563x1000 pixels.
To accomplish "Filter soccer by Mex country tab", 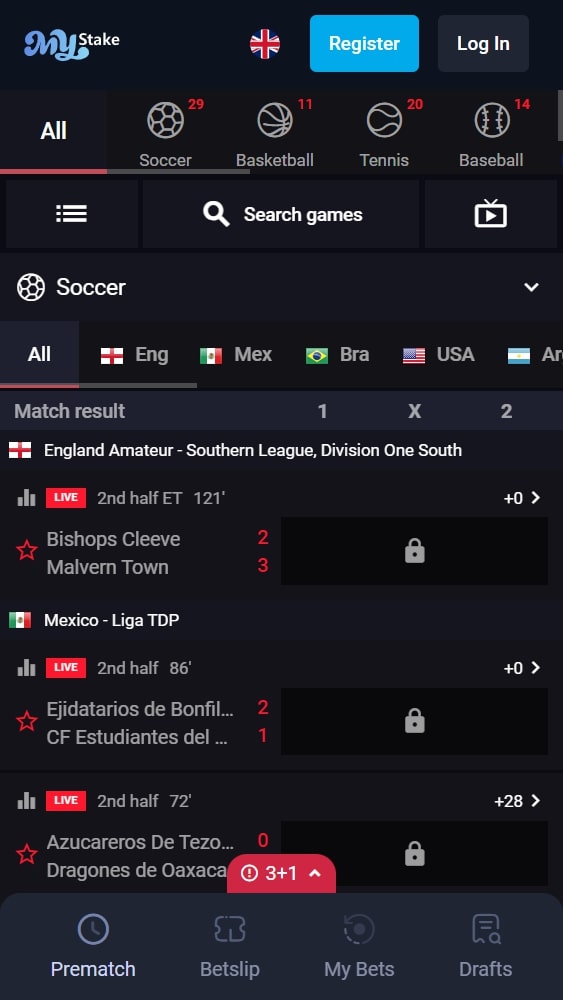I will coord(236,355).
